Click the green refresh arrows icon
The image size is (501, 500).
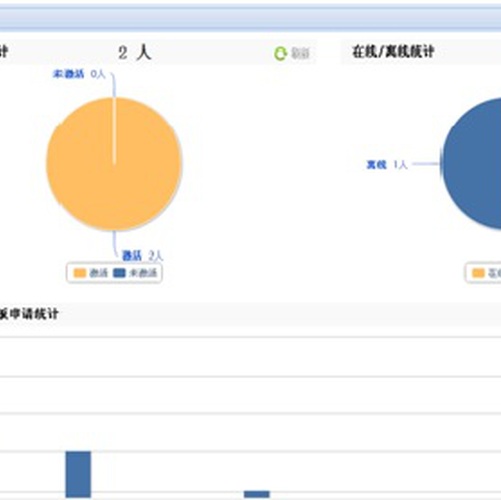(x=280, y=53)
